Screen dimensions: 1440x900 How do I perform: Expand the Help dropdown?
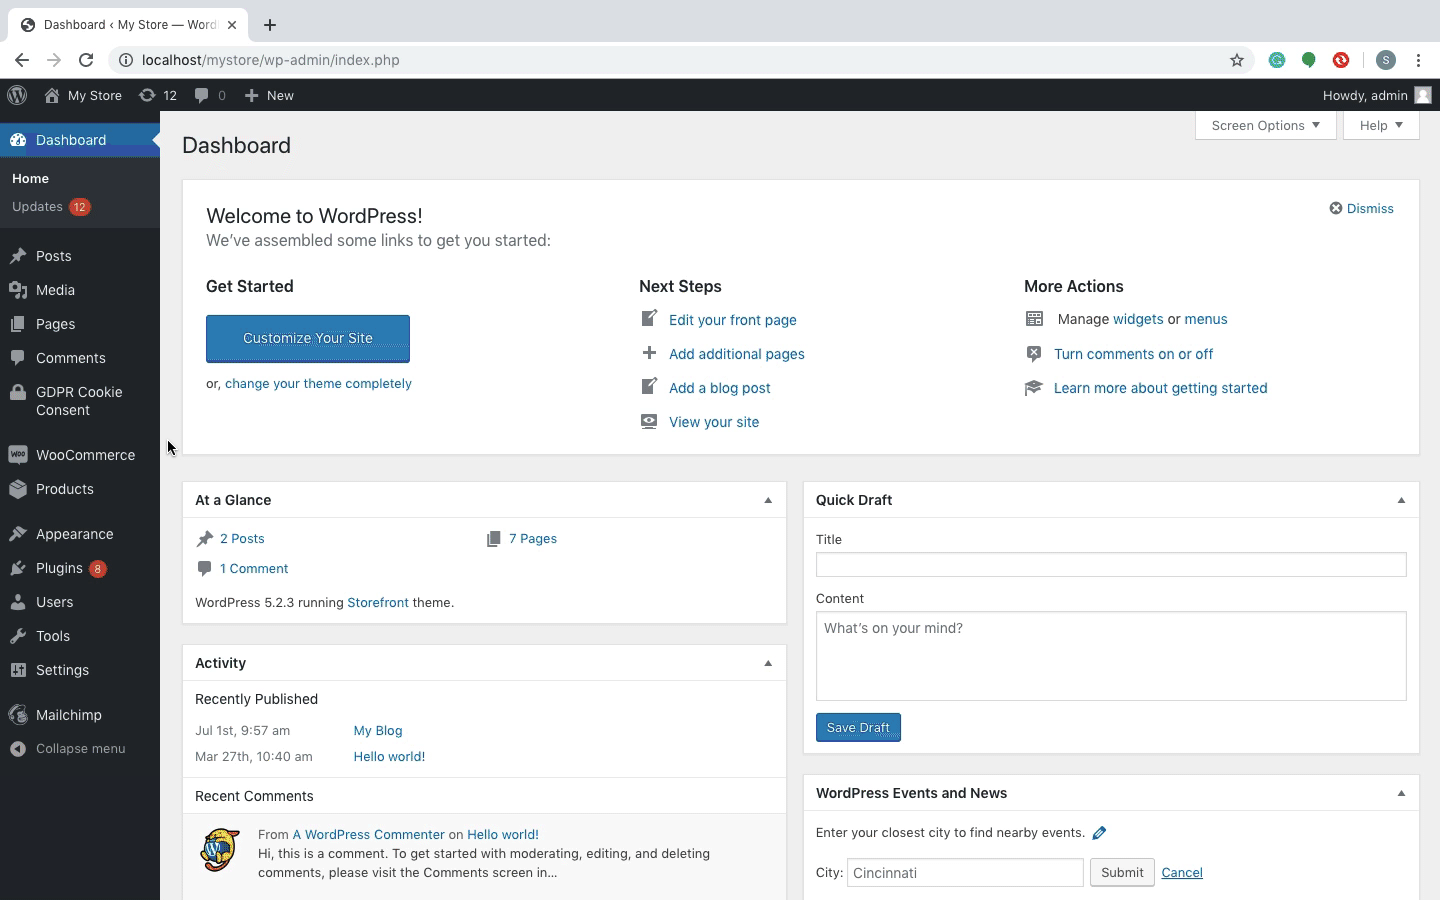coord(1381,125)
